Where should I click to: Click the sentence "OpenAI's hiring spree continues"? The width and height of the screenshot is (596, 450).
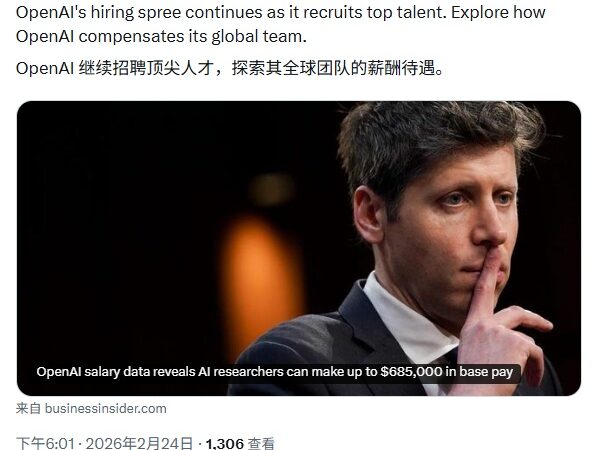[145, 13]
